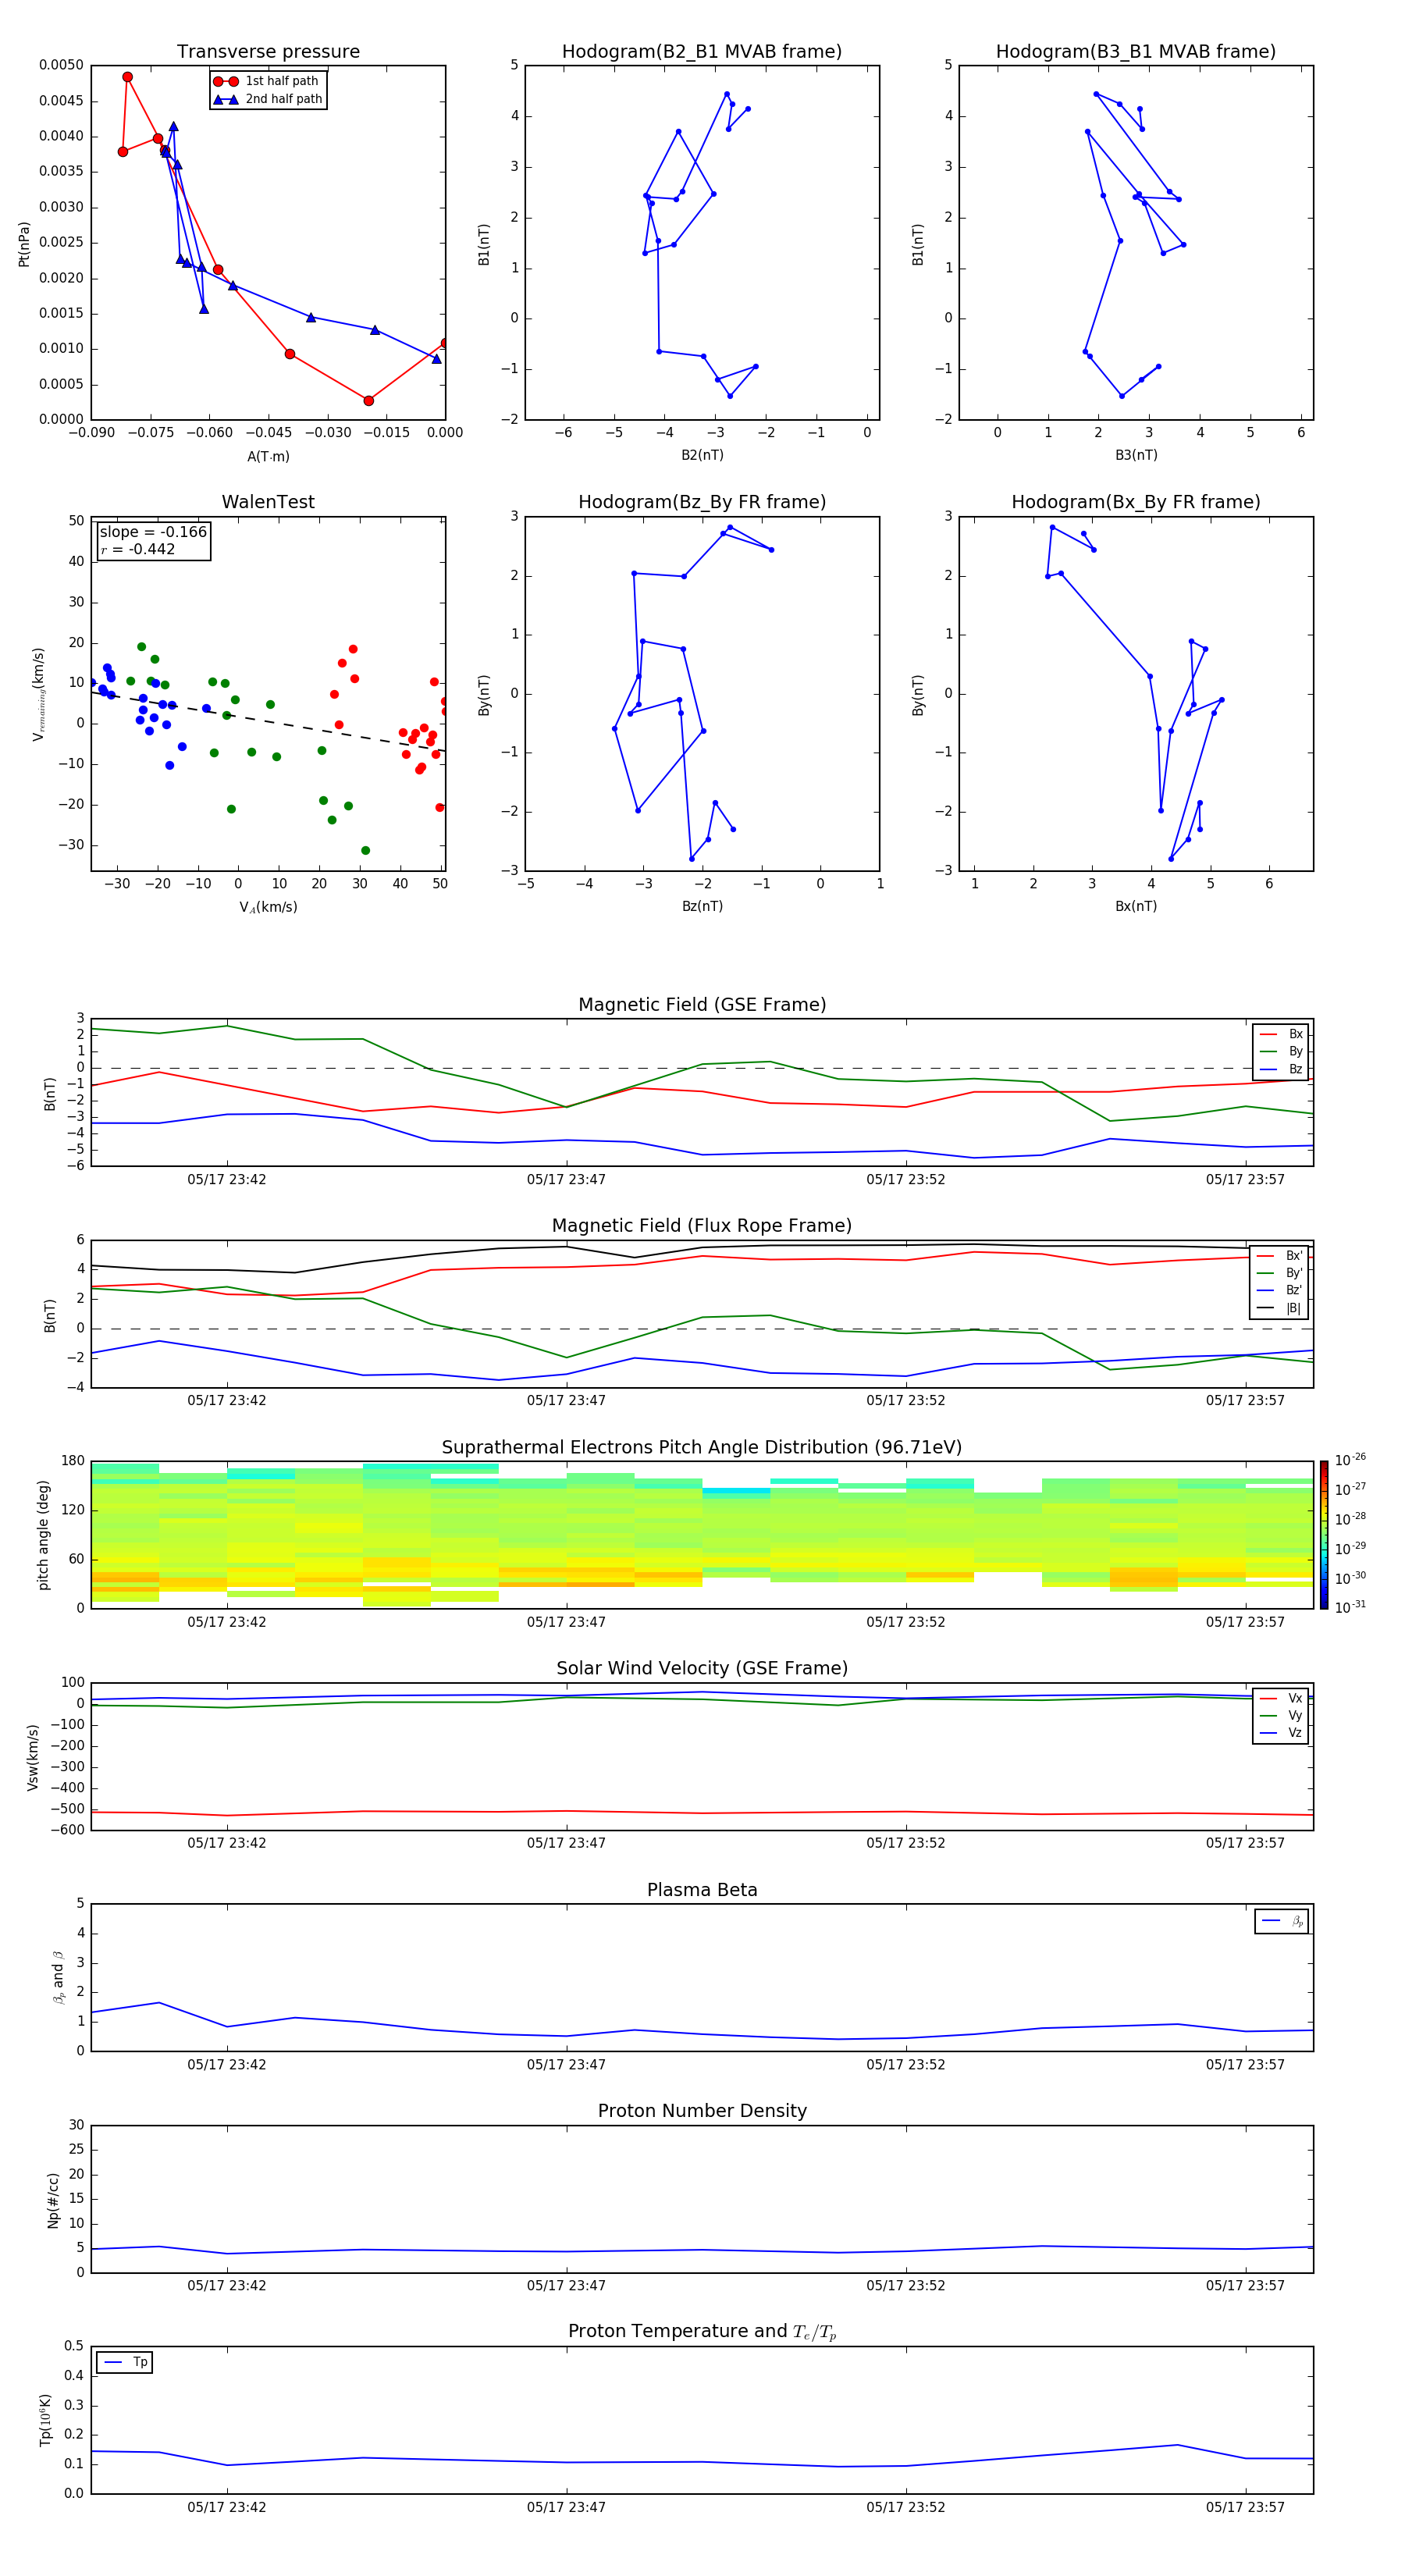Click the 'A(T·m)' x-axis label
This screenshot has width=1405, height=2576.
tap(268, 456)
